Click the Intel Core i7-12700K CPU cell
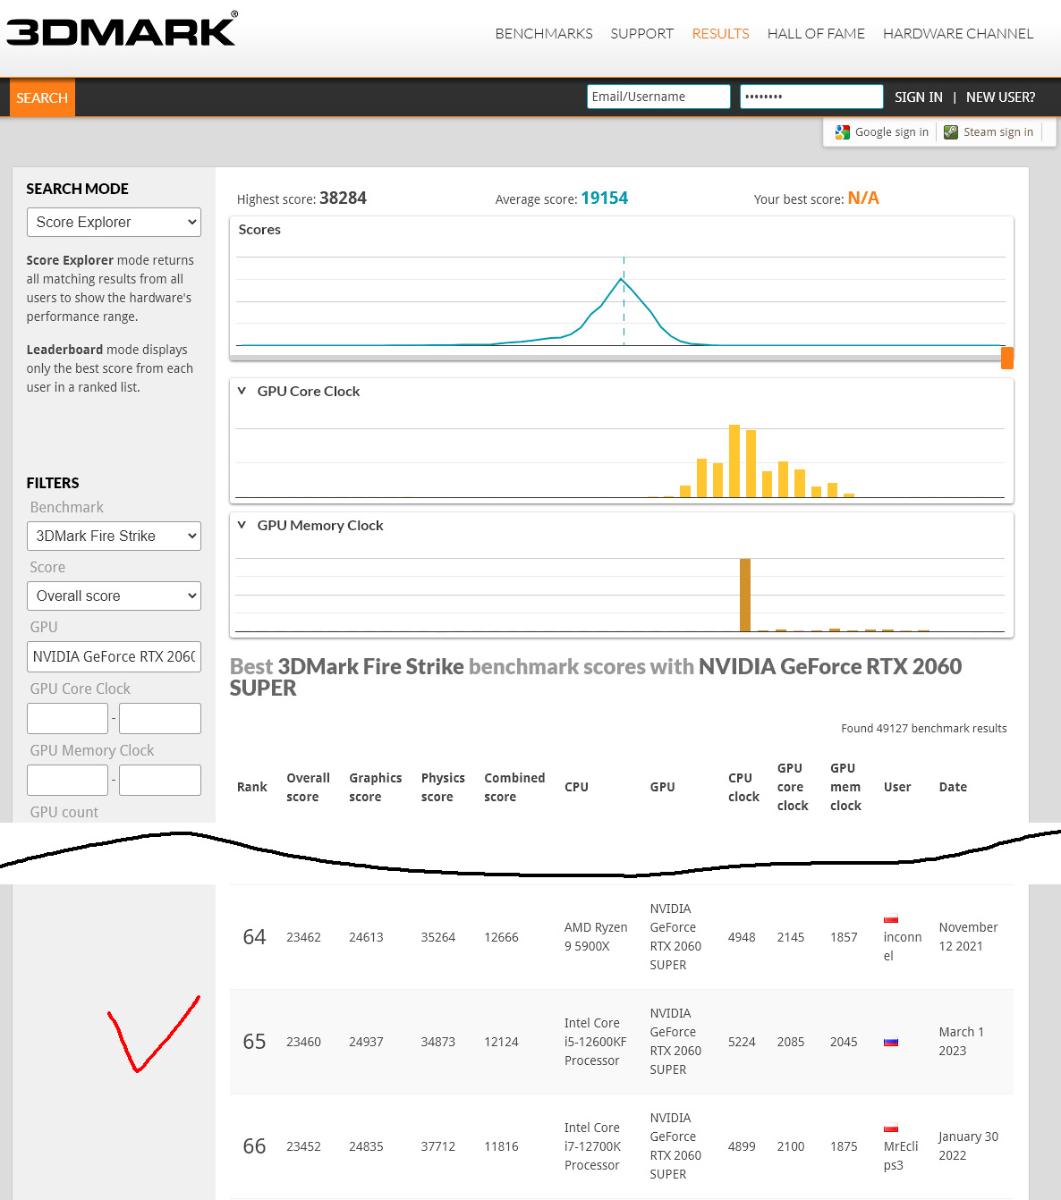 [x=594, y=1147]
